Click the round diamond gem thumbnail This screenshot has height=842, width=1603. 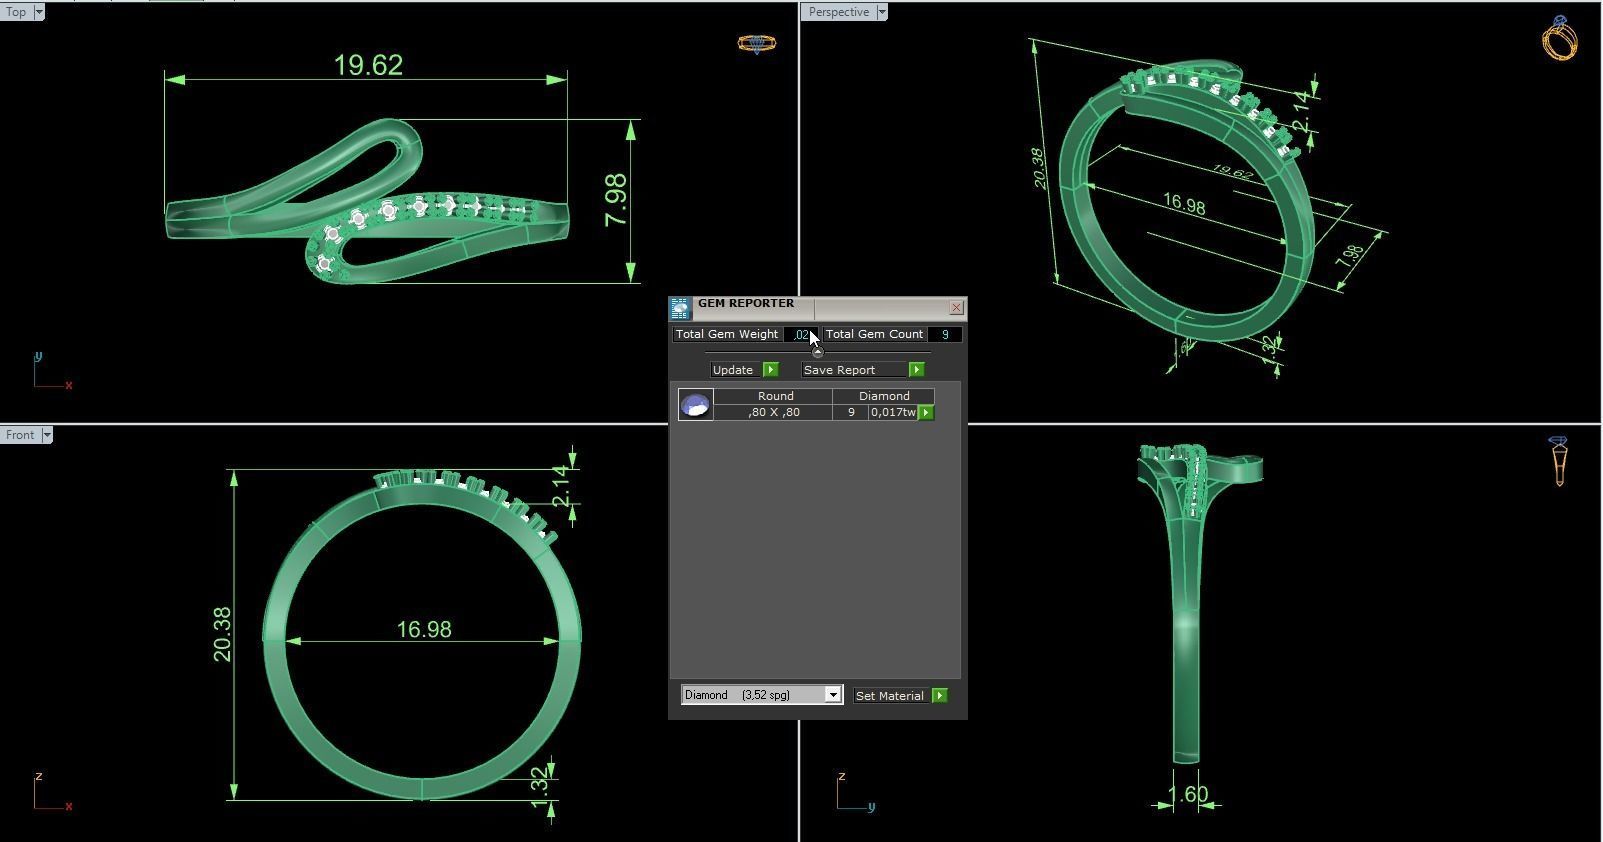(696, 404)
